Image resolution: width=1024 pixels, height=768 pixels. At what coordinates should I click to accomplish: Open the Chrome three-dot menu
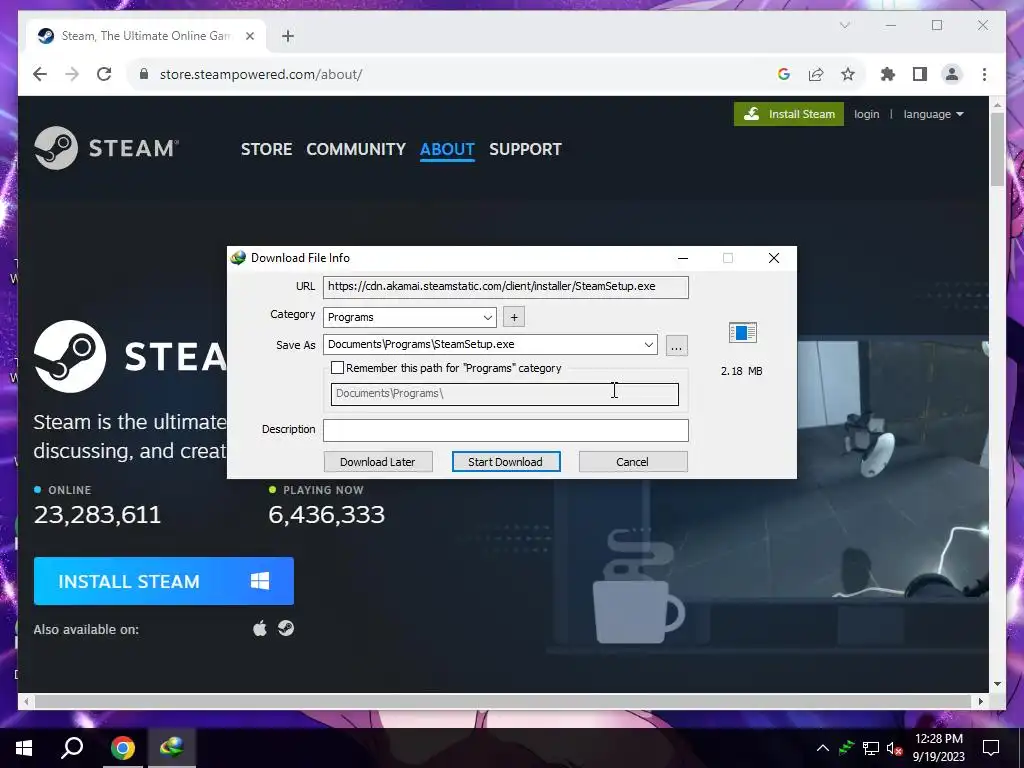984,74
